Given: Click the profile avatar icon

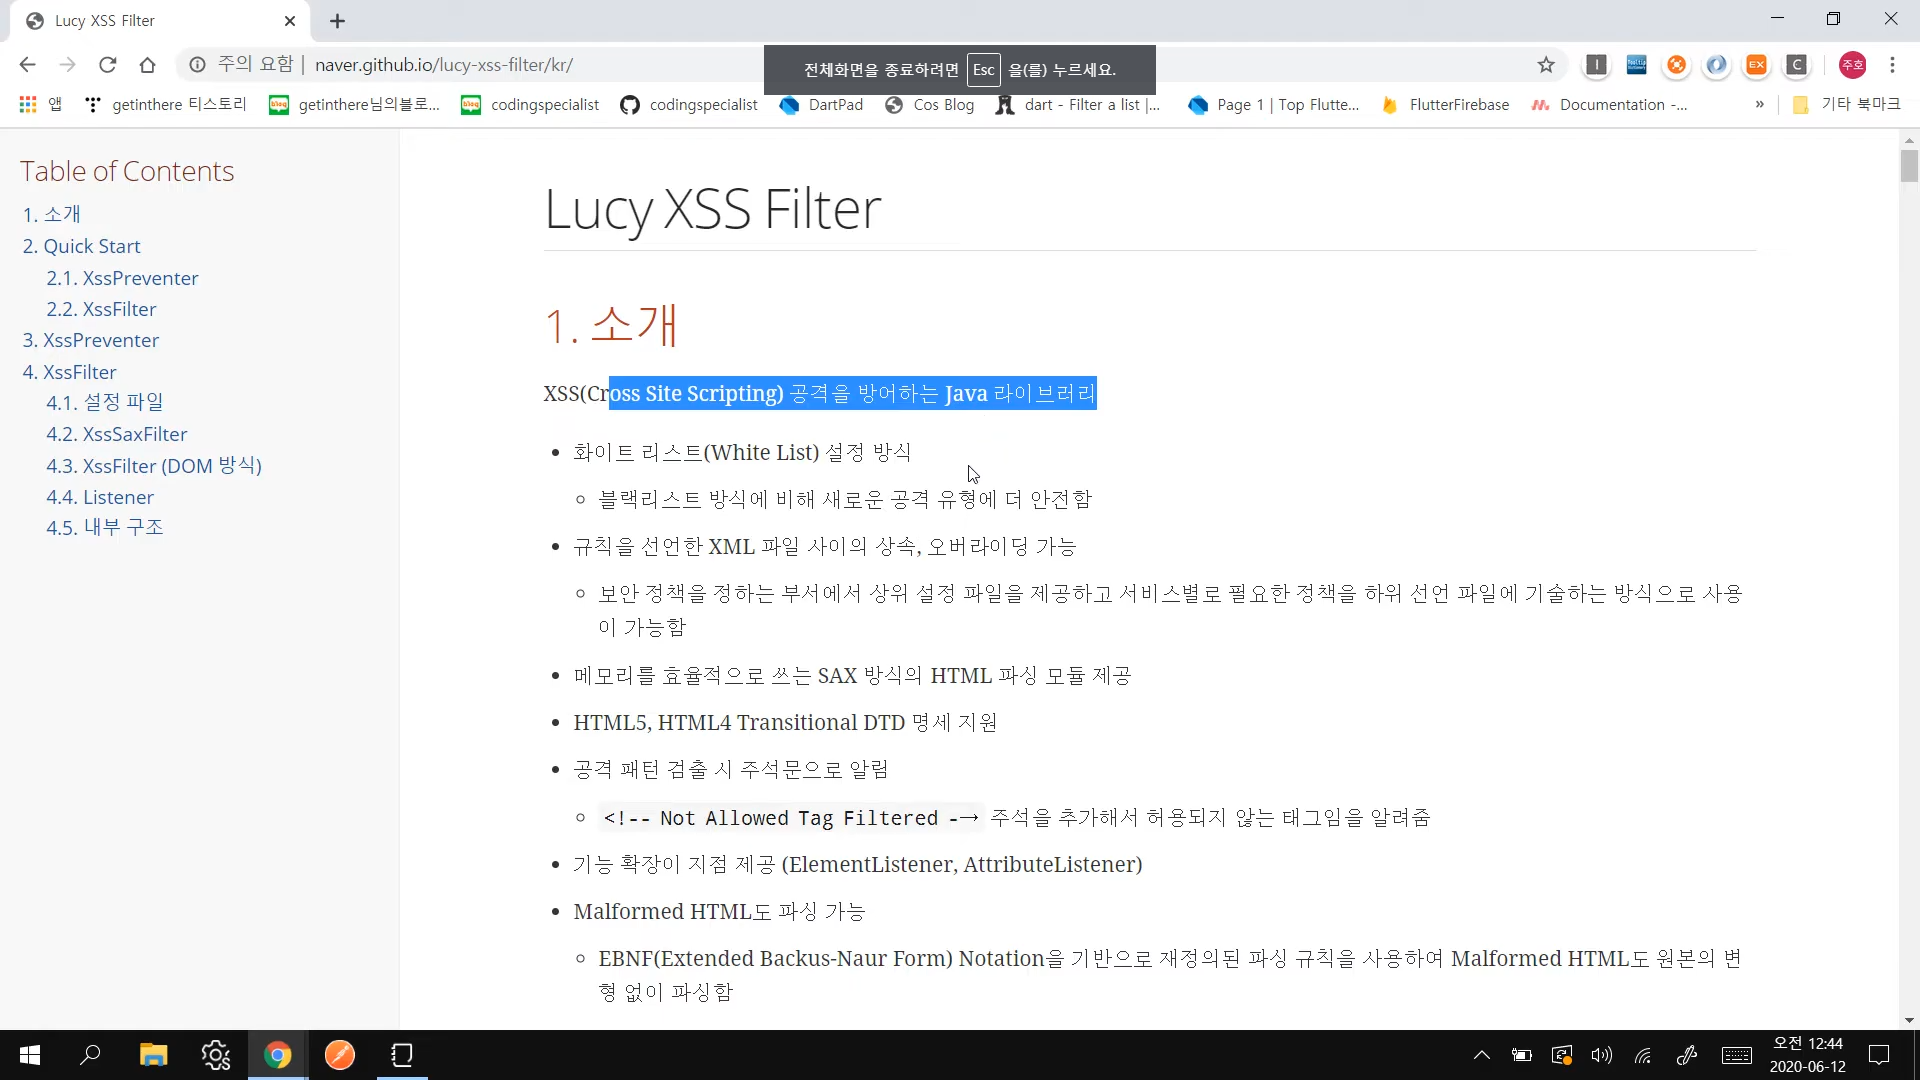Looking at the screenshot, I should pyautogui.click(x=1852, y=65).
